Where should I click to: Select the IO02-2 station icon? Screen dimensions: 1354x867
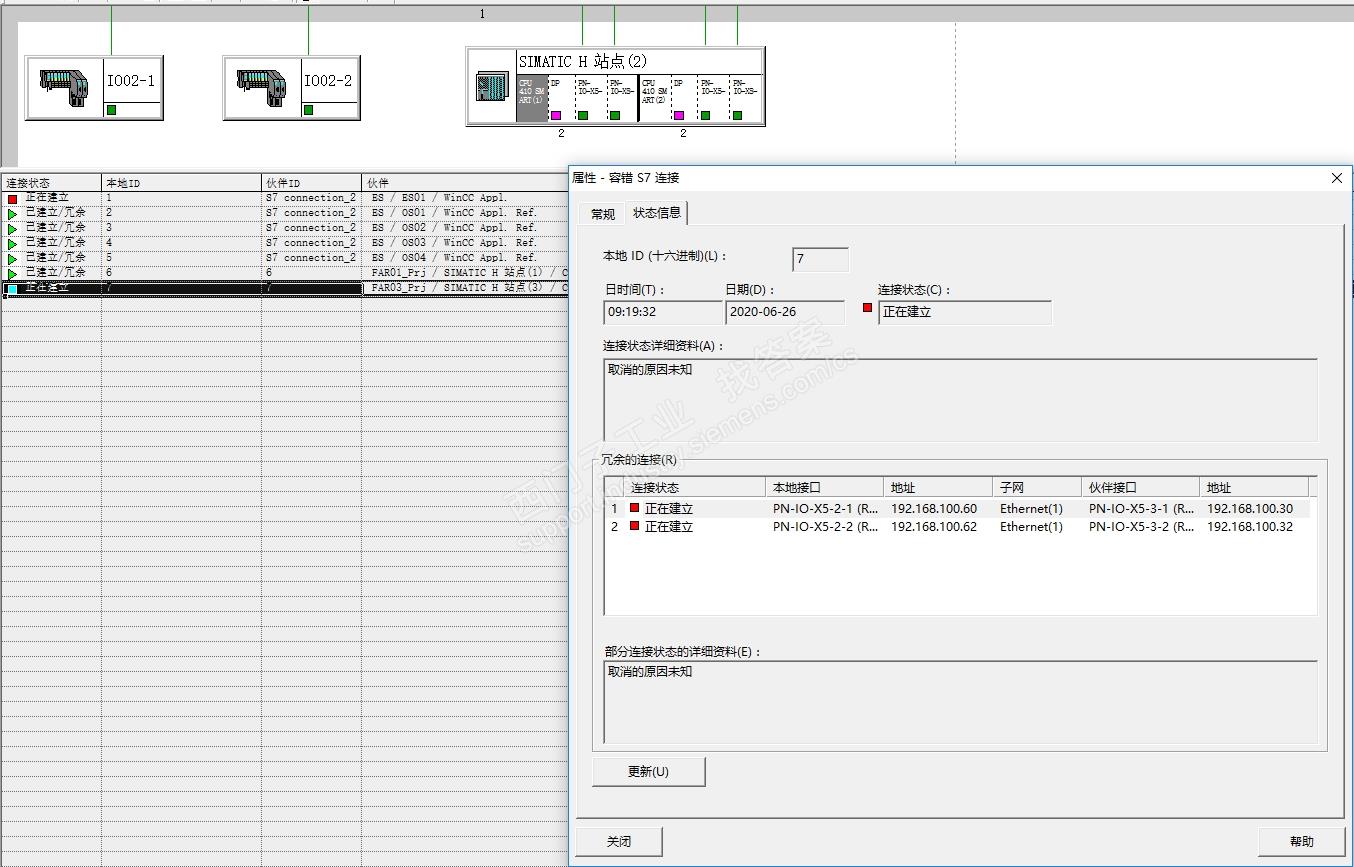click(262, 88)
